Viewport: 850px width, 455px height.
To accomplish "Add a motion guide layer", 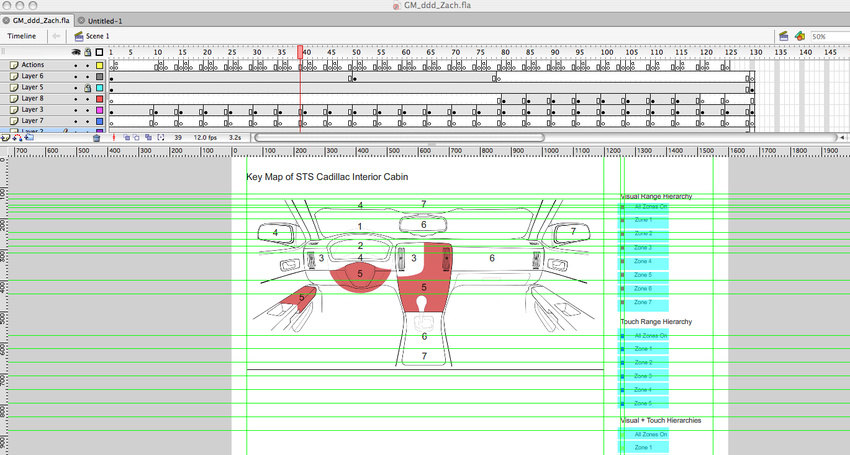I will (x=17, y=138).
